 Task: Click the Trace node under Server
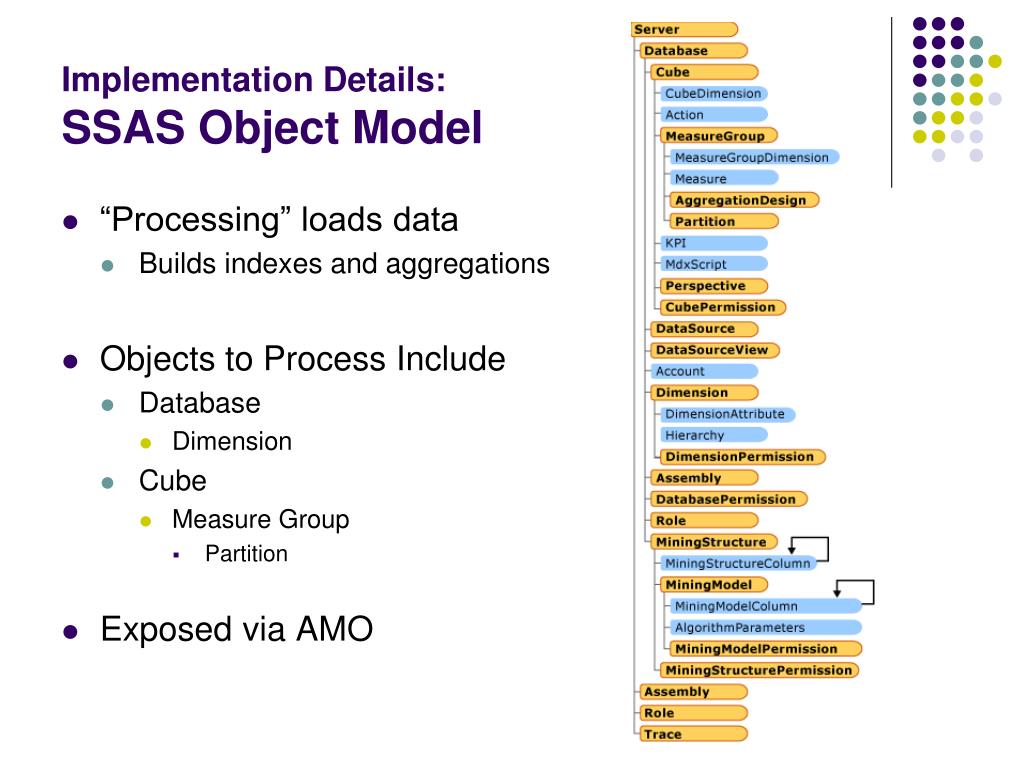tap(694, 734)
